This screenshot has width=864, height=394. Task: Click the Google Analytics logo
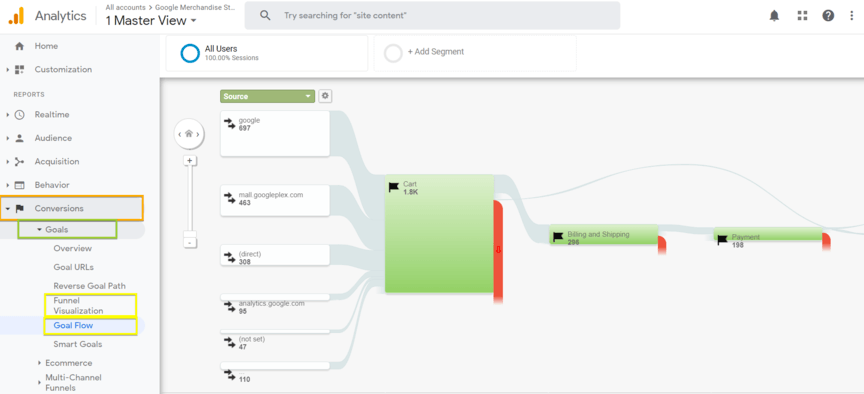pos(16,15)
